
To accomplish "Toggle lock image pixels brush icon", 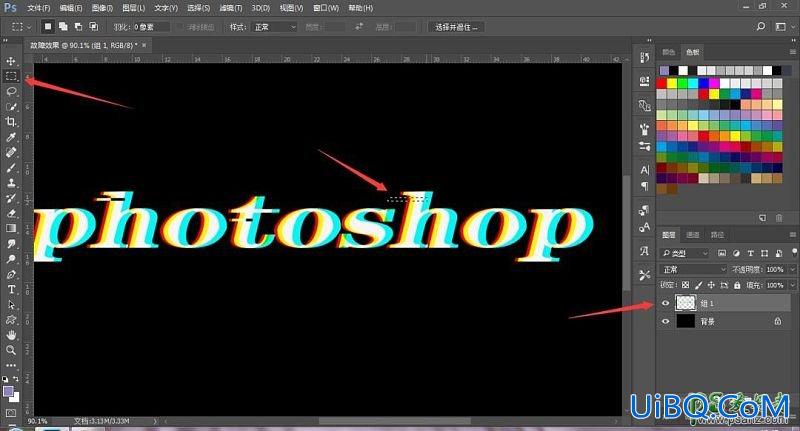I will click(698, 285).
